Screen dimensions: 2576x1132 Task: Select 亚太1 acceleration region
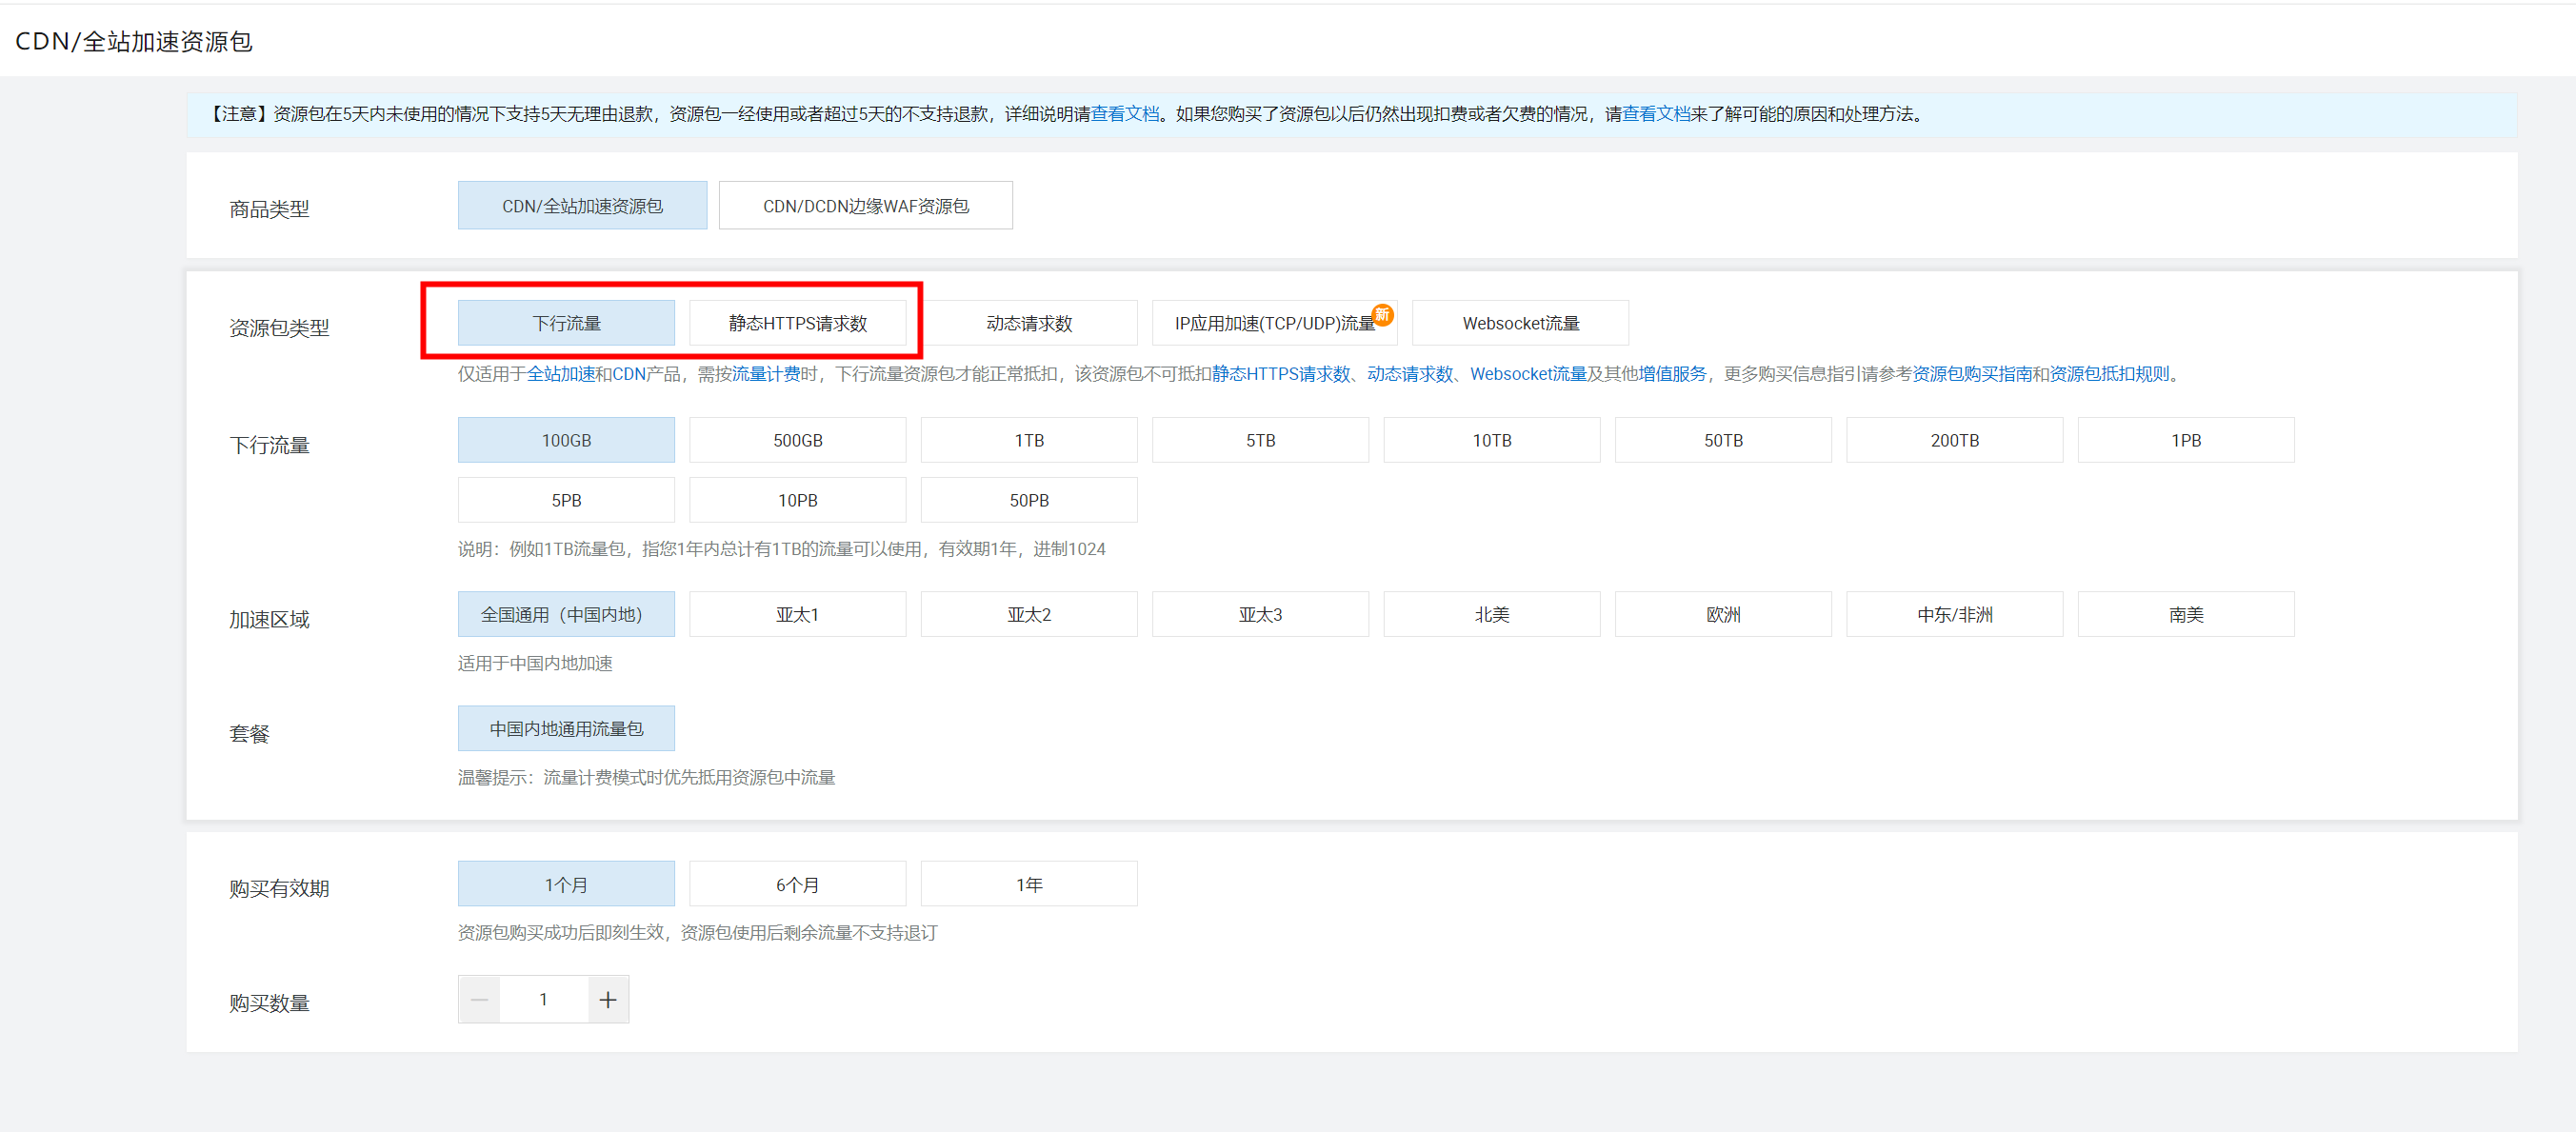point(797,613)
